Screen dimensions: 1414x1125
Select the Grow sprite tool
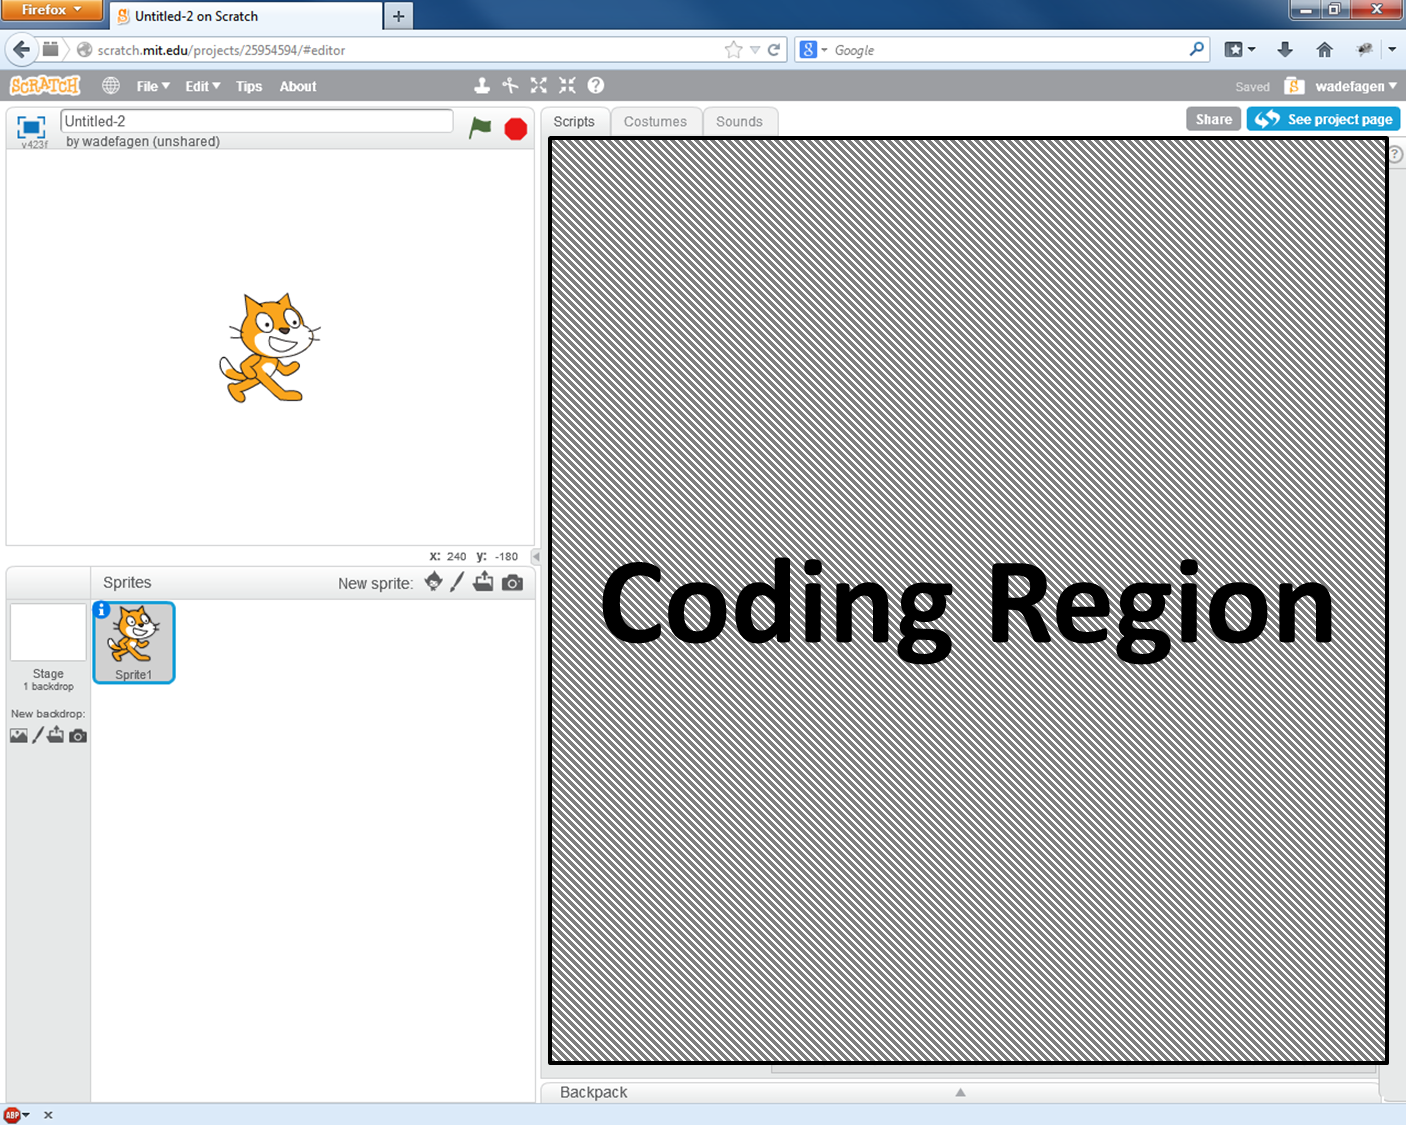click(538, 86)
